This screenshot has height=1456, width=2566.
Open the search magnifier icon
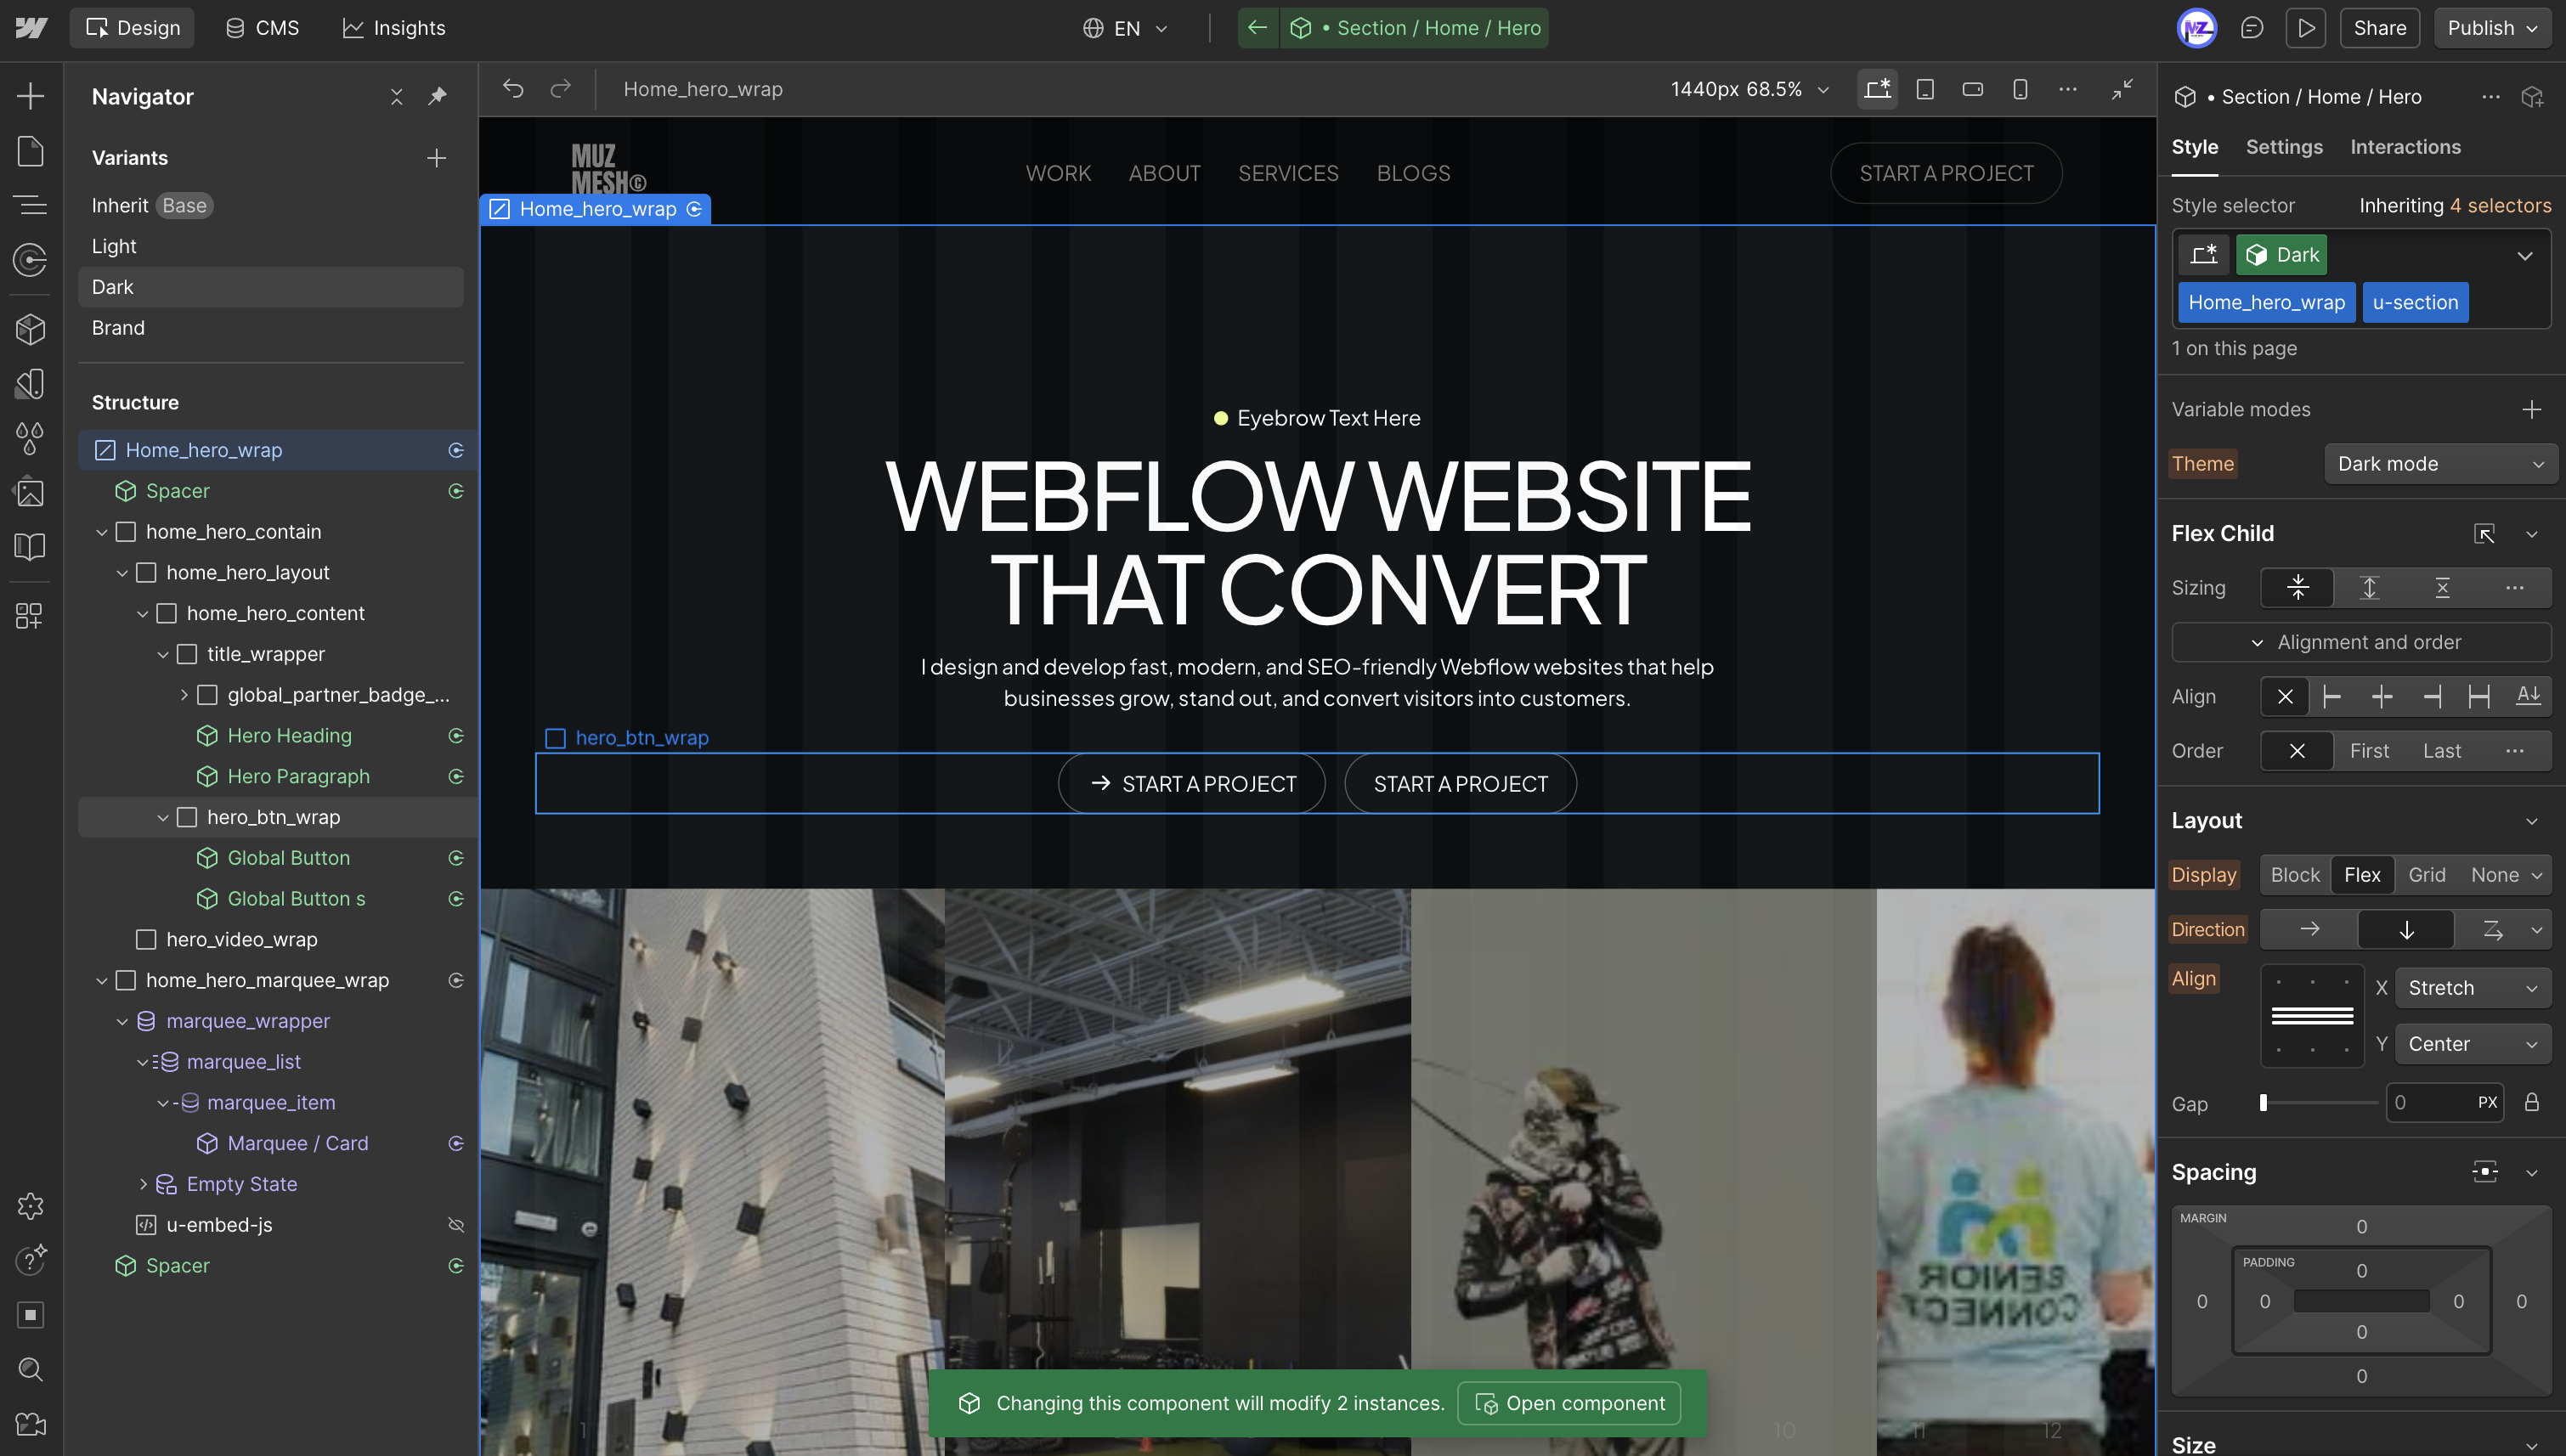30,1369
